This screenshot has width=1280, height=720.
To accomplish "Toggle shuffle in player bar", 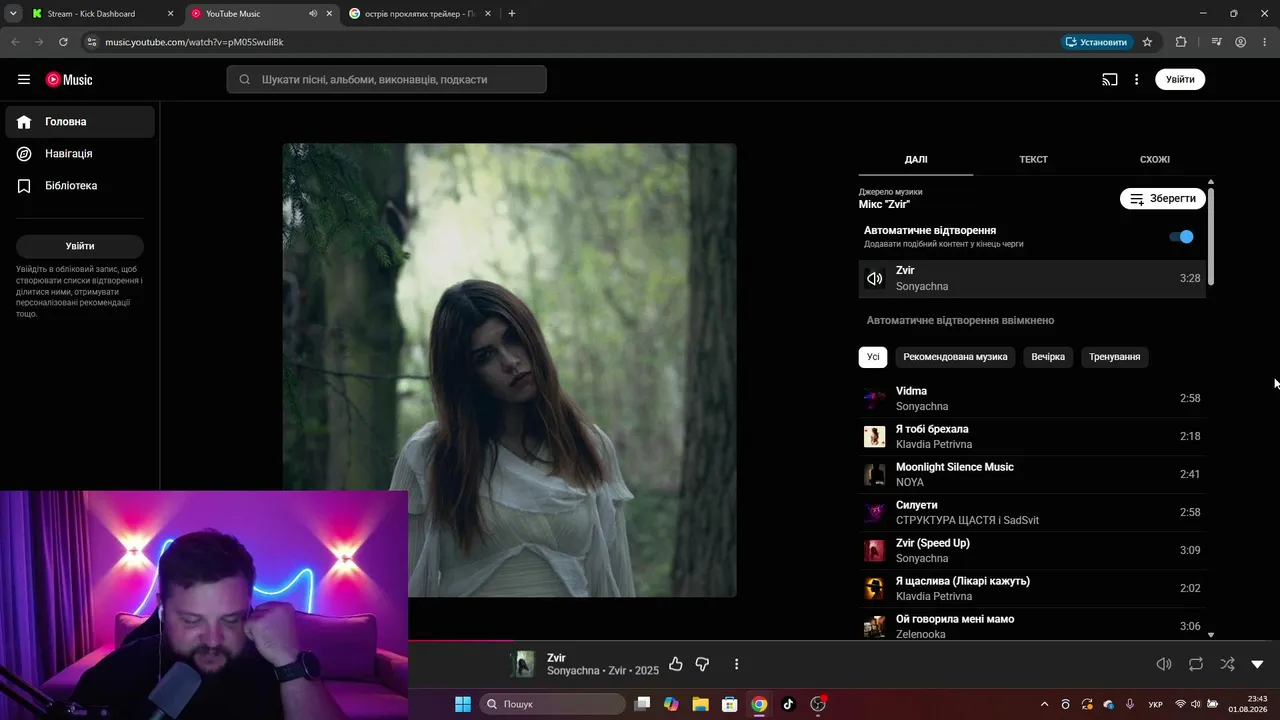I will point(1228,664).
